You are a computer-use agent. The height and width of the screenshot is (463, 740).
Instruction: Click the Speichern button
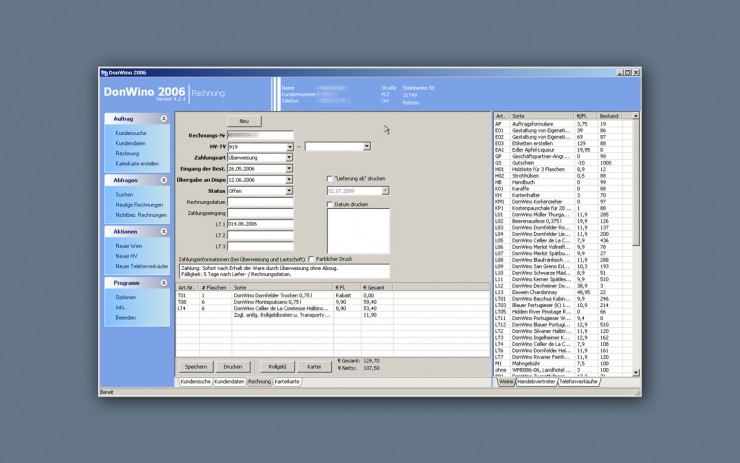(196, 367)
